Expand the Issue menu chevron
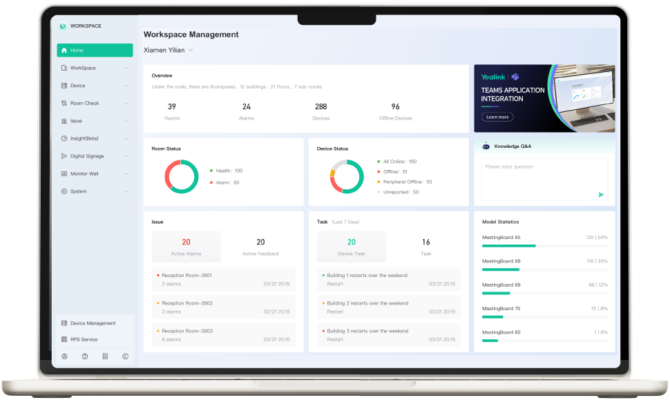 (x=126, y=121)
